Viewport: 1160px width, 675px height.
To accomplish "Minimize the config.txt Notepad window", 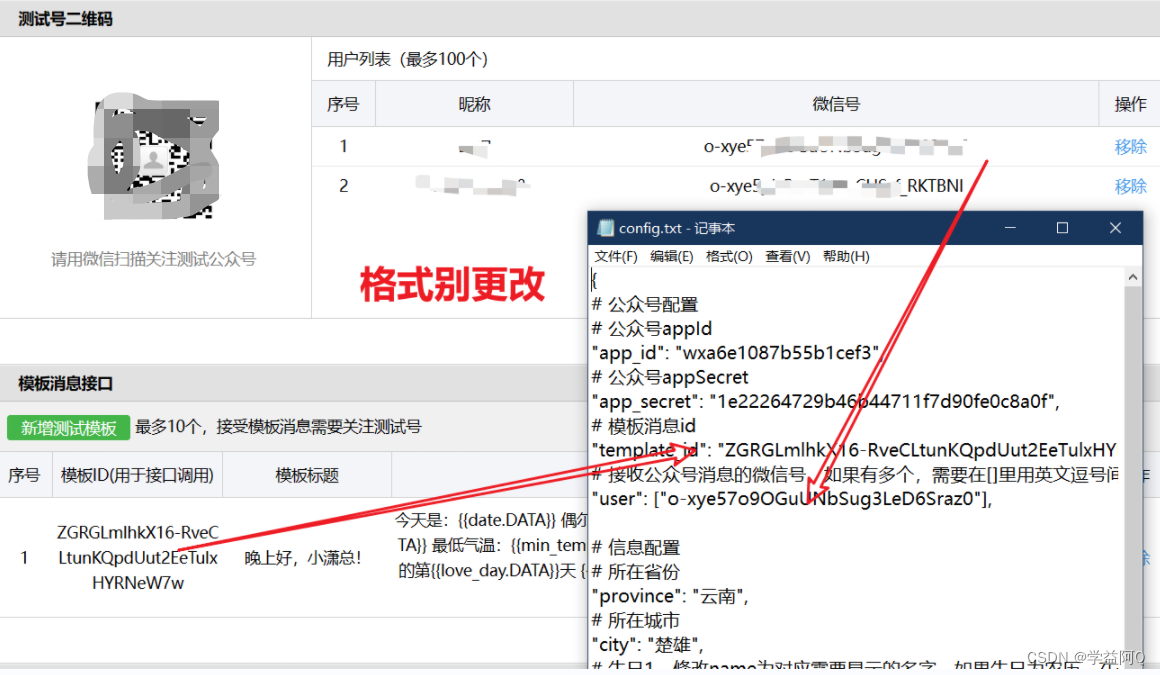I will (1010, 228).
